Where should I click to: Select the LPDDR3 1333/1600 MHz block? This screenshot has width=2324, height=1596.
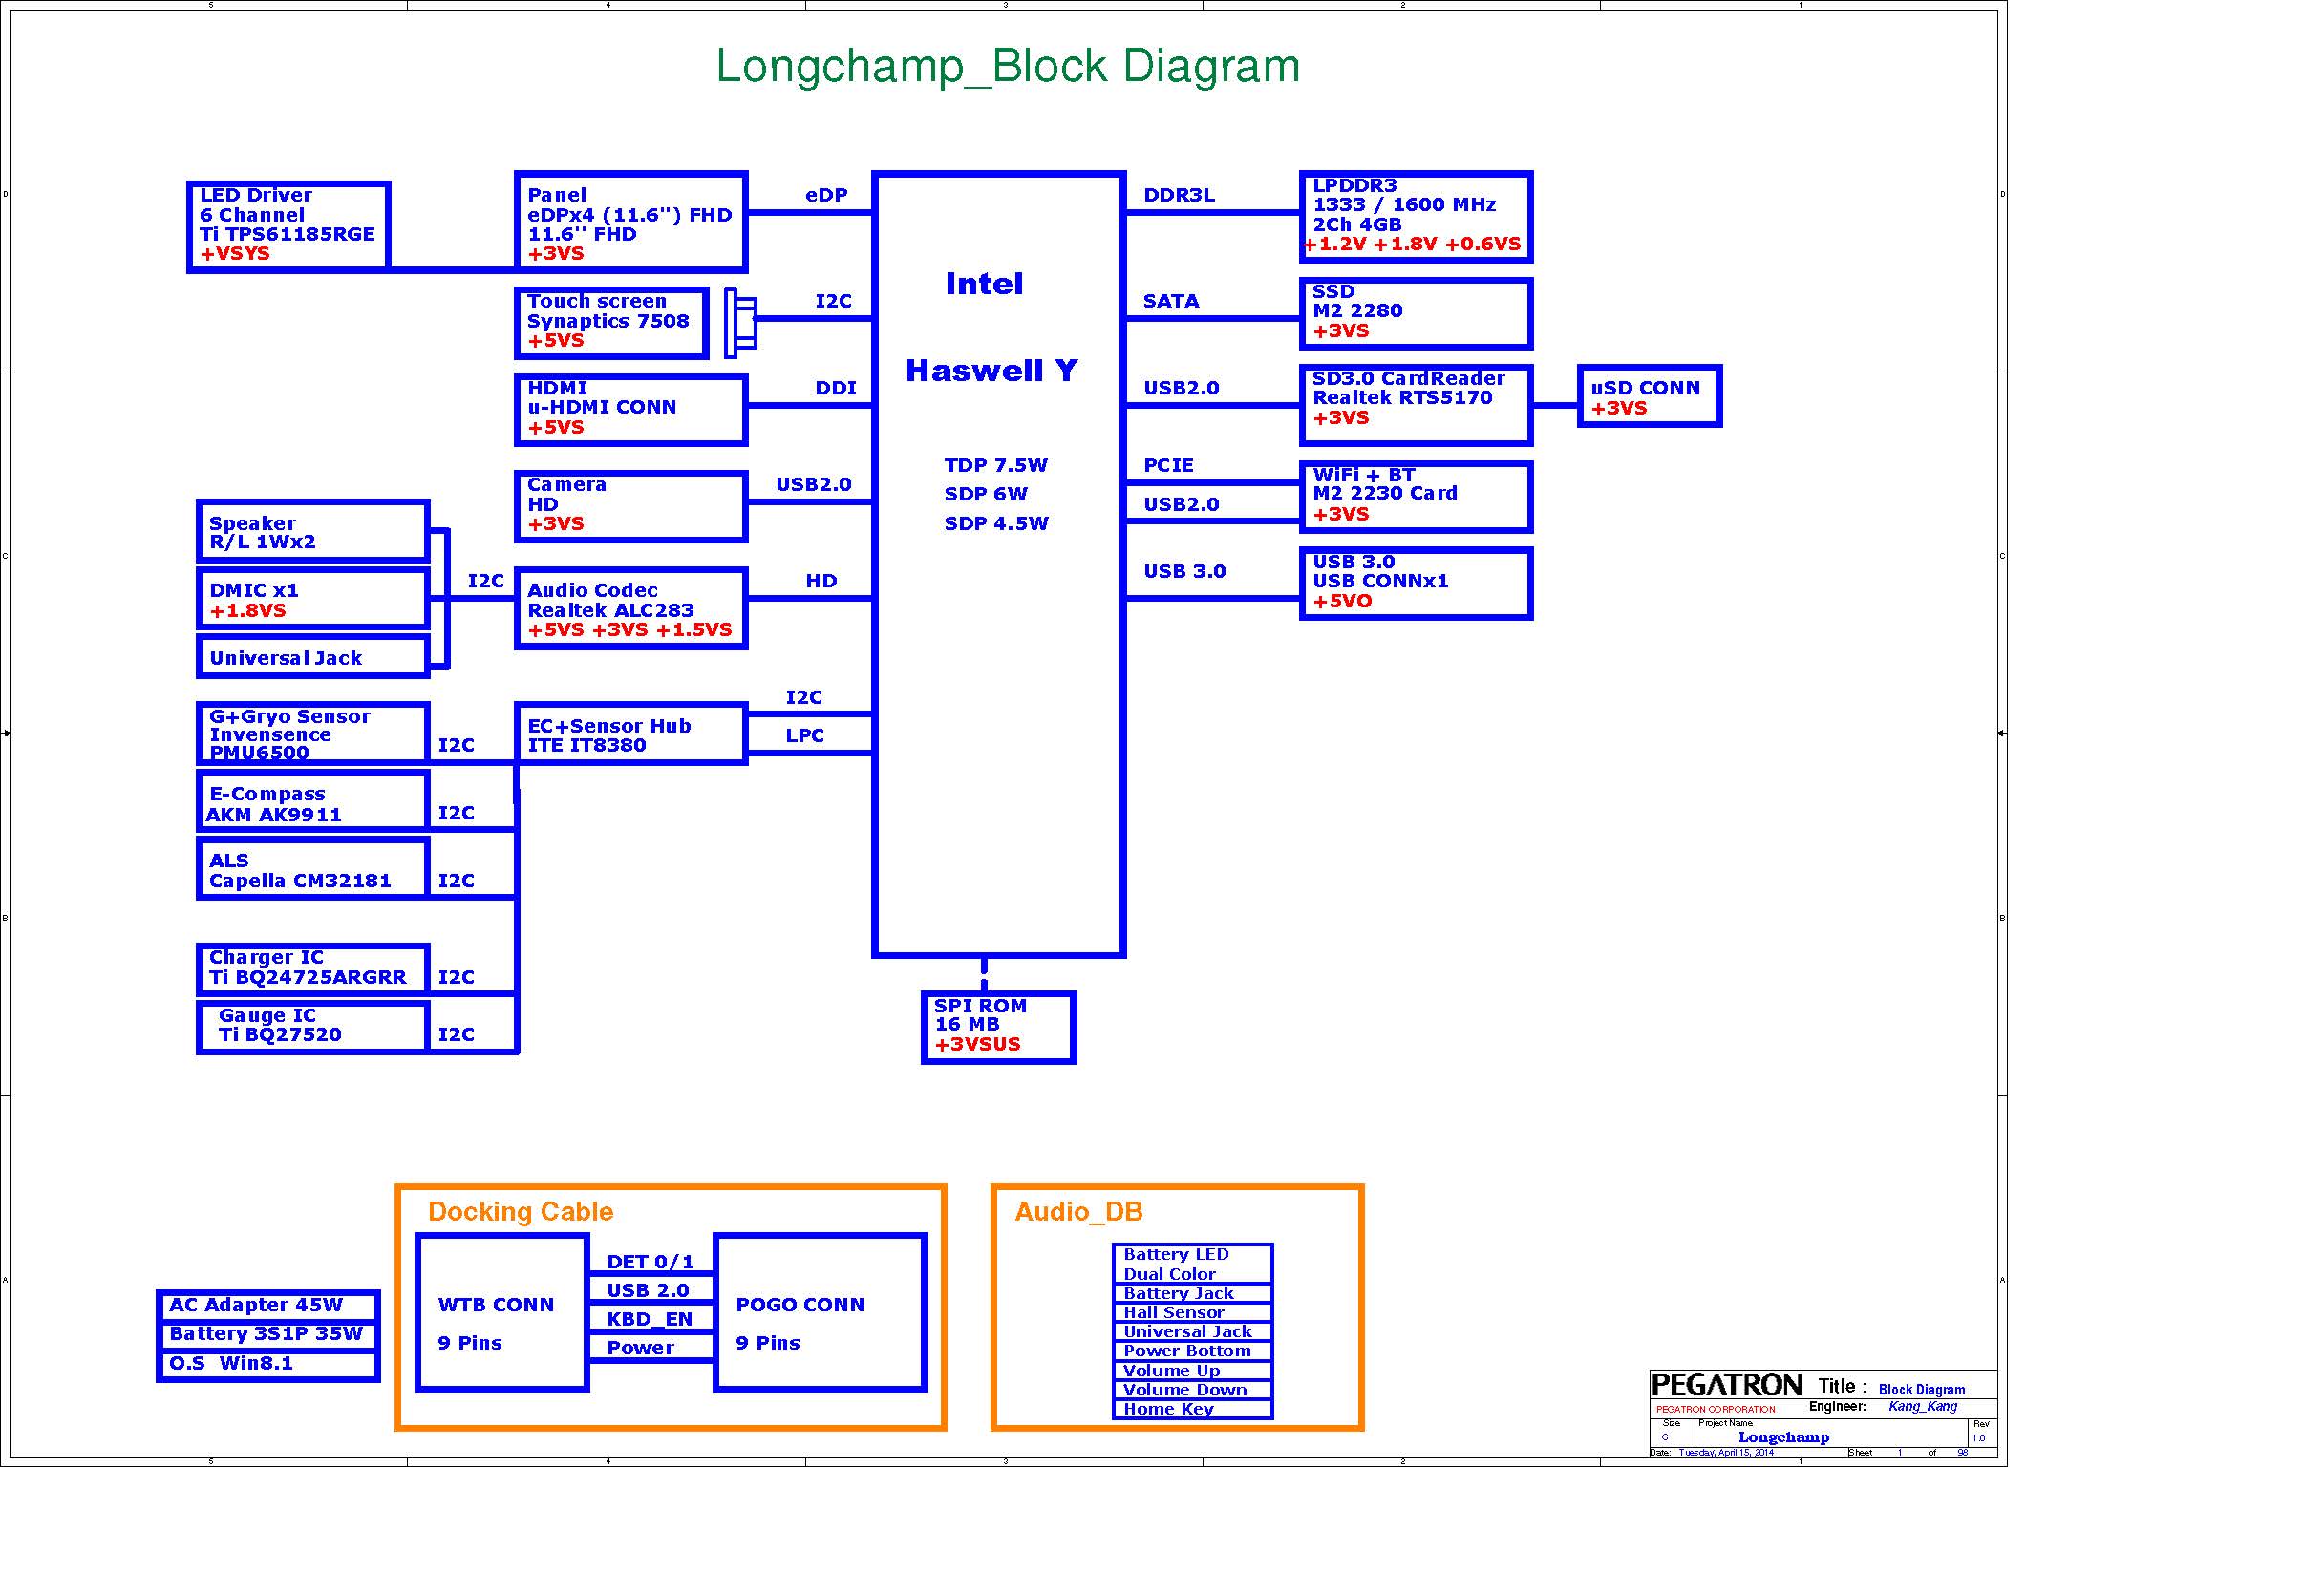pos(1415,217)
